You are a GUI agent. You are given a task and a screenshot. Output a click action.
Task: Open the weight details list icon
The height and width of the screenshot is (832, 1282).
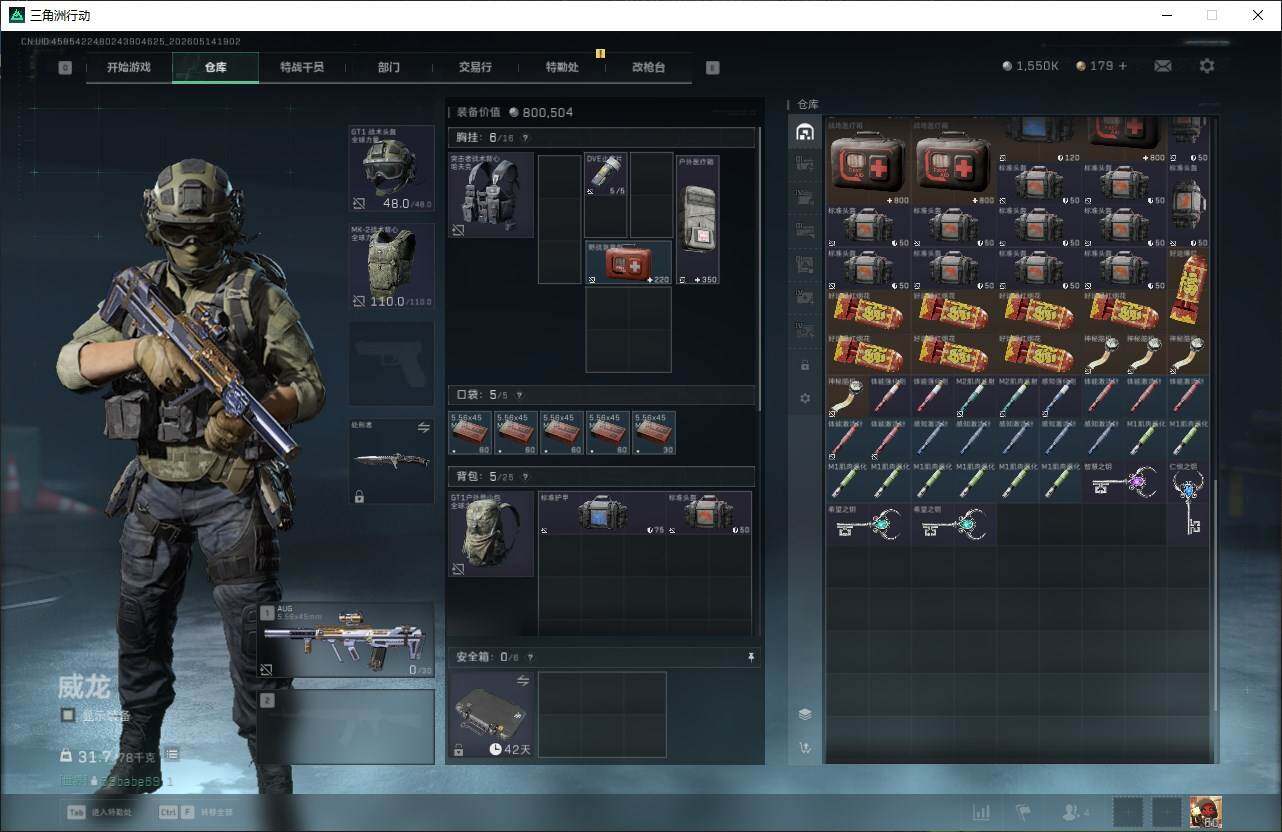172,755
